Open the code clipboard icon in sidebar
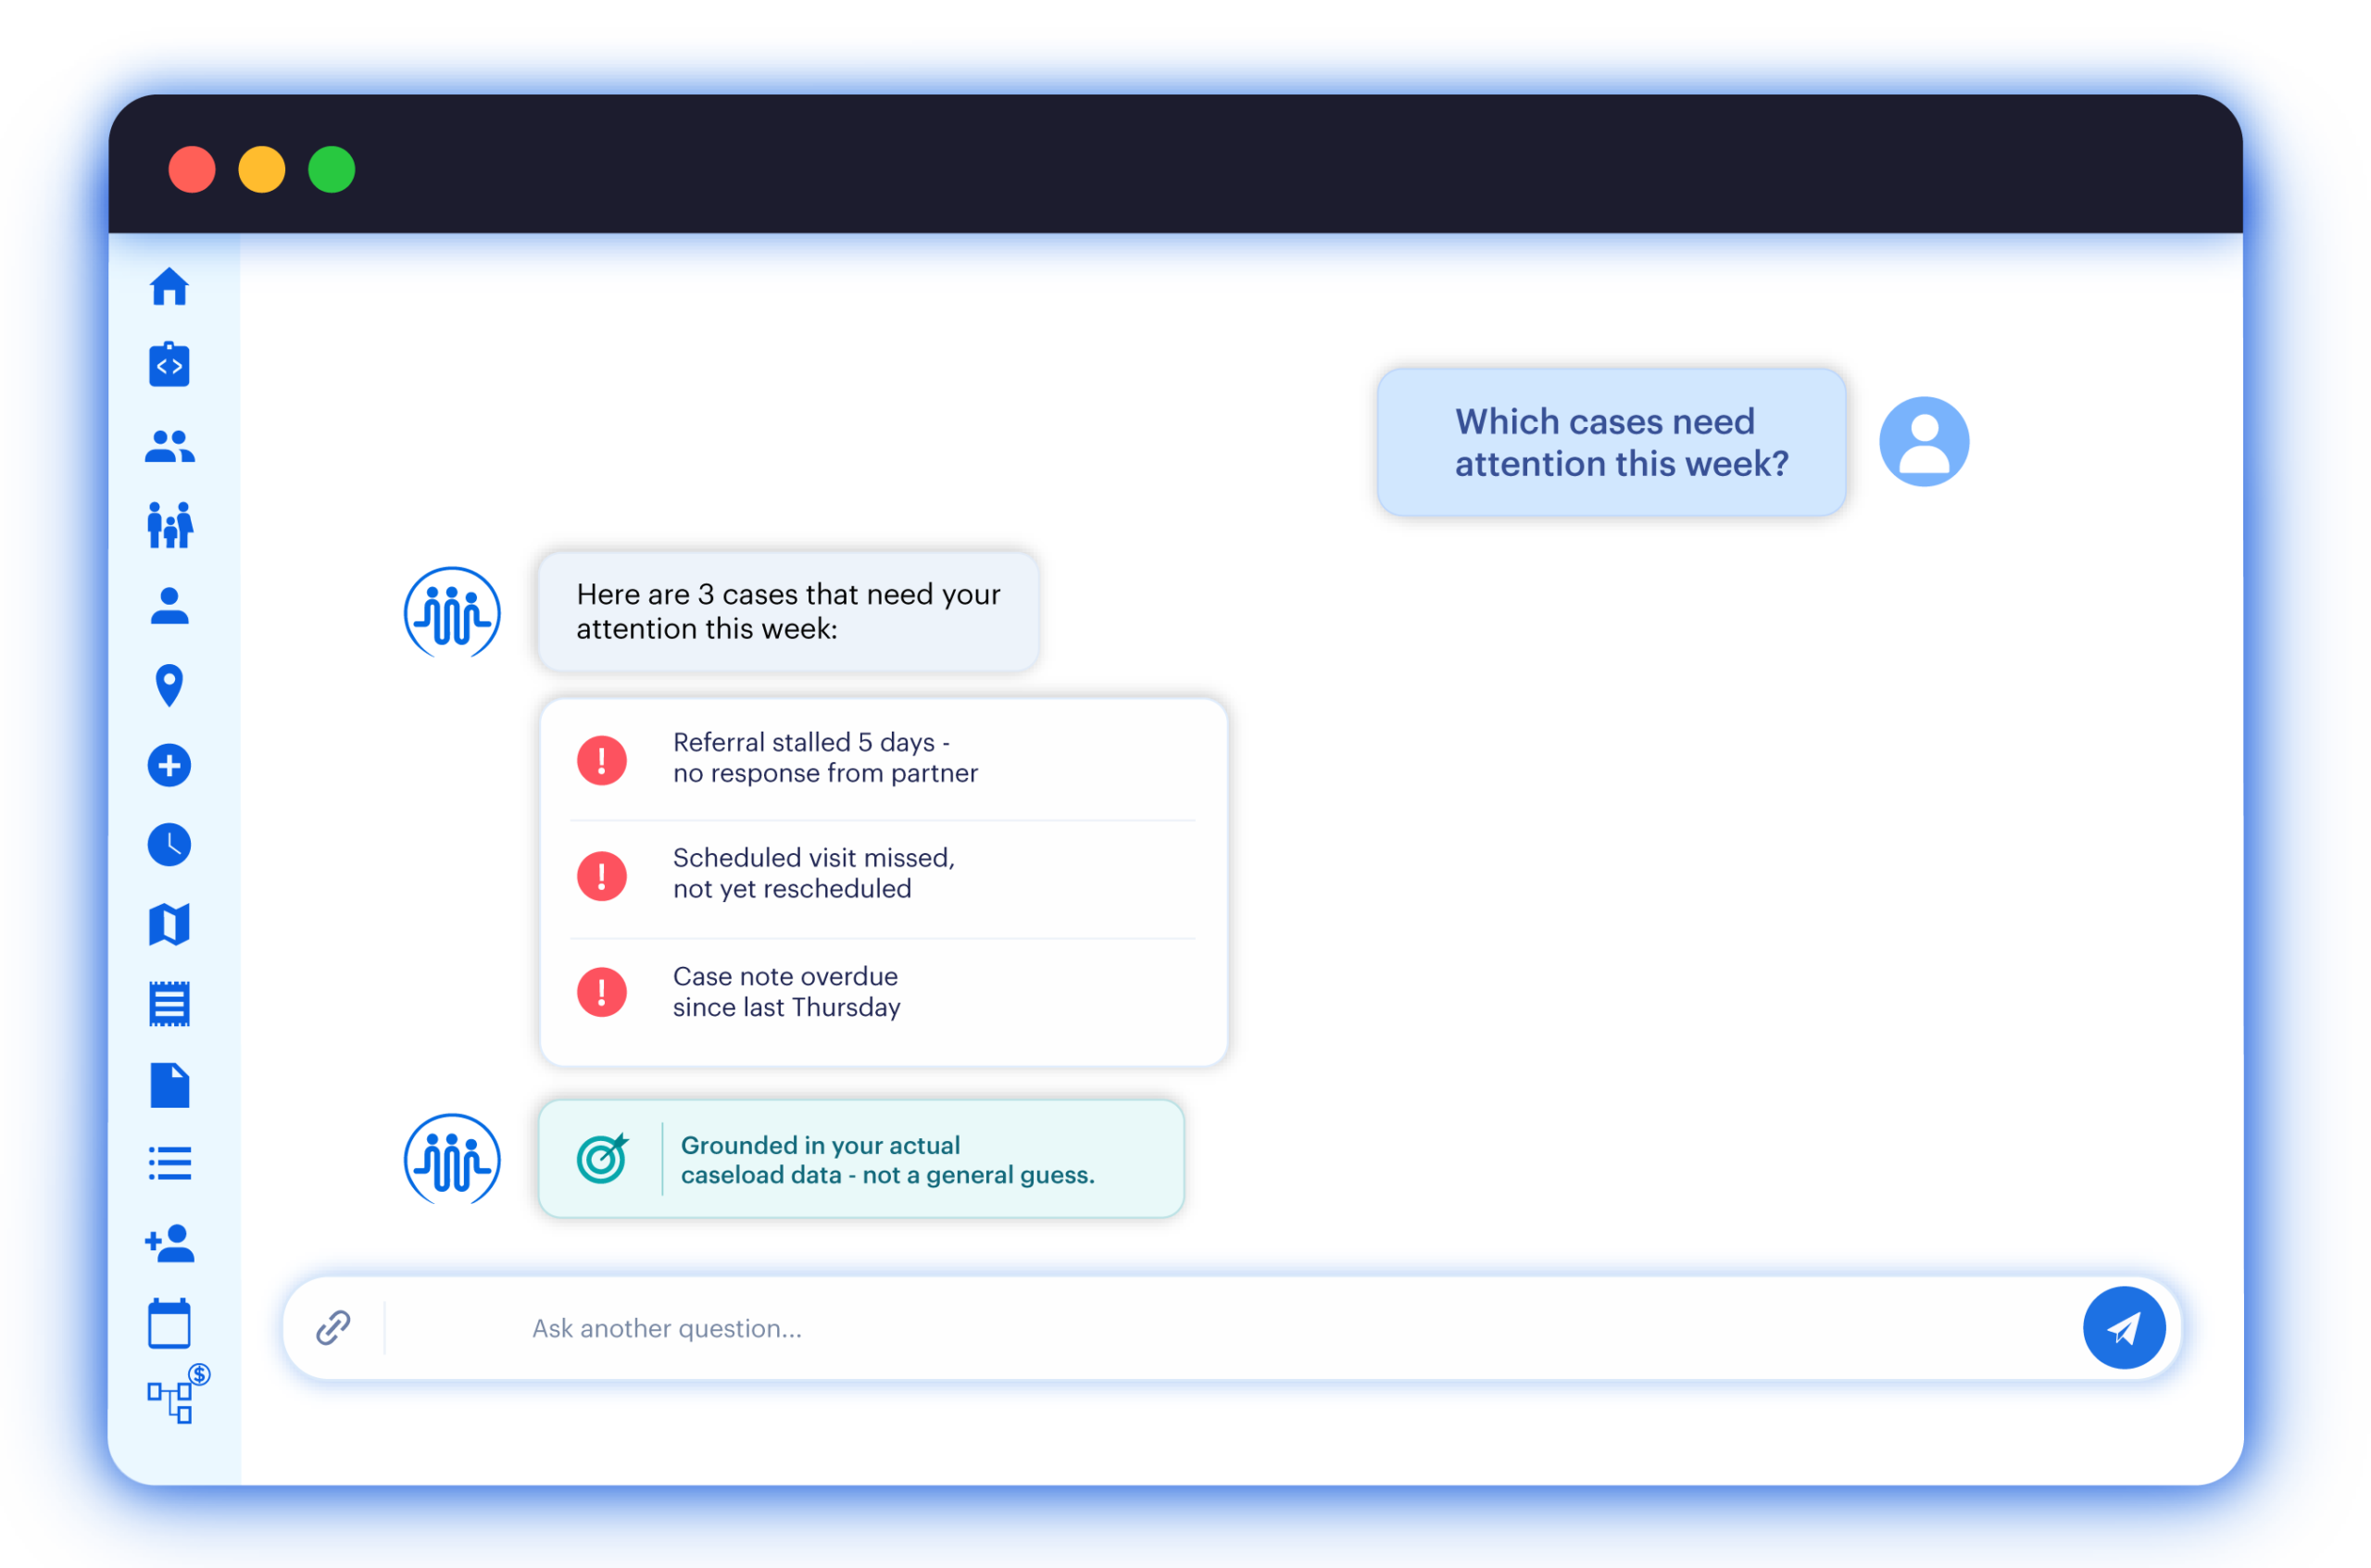 [x=169, y=365]
